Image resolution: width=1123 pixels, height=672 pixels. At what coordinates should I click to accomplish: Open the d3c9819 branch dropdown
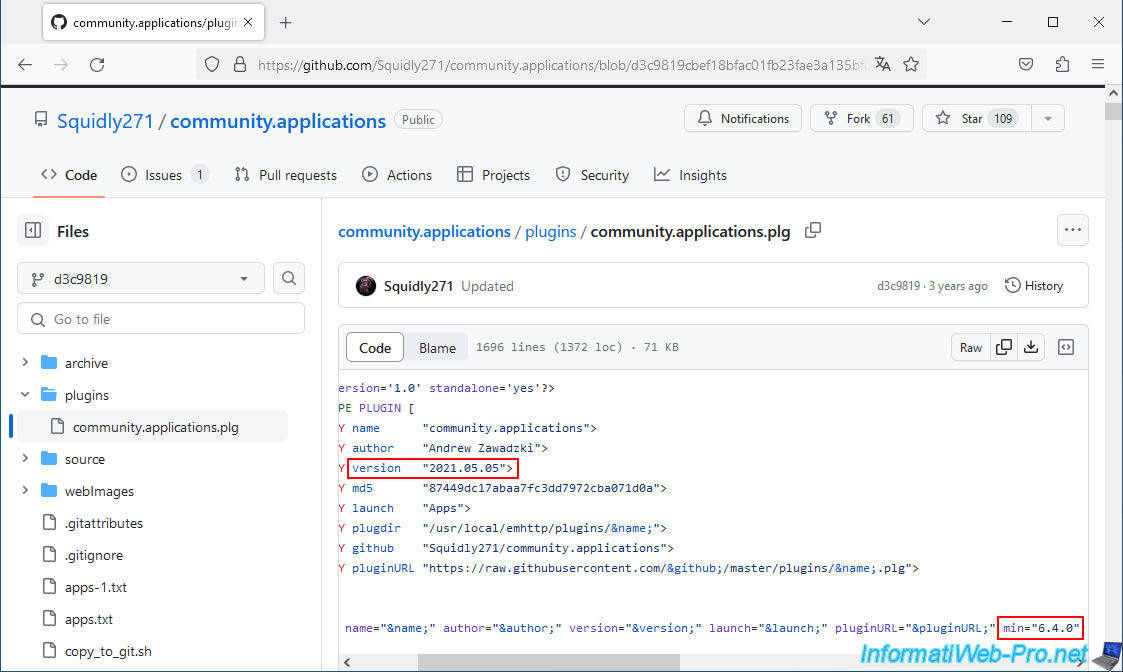[x=141, y=279]
